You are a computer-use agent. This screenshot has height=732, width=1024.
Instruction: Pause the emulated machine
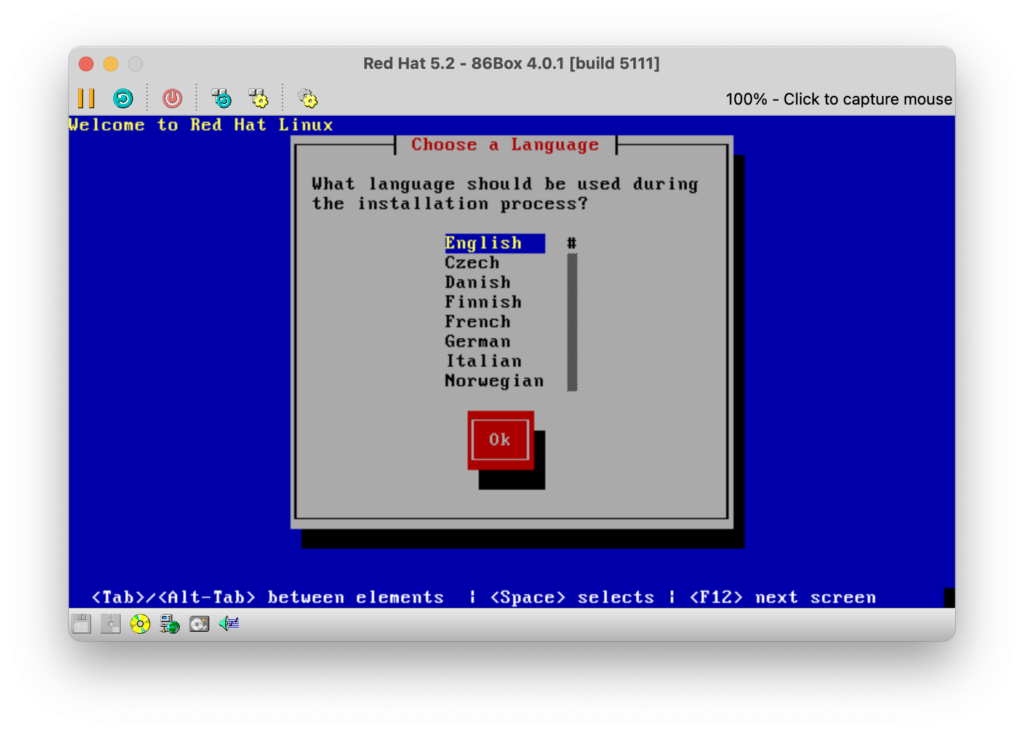[x=86, y=99]
